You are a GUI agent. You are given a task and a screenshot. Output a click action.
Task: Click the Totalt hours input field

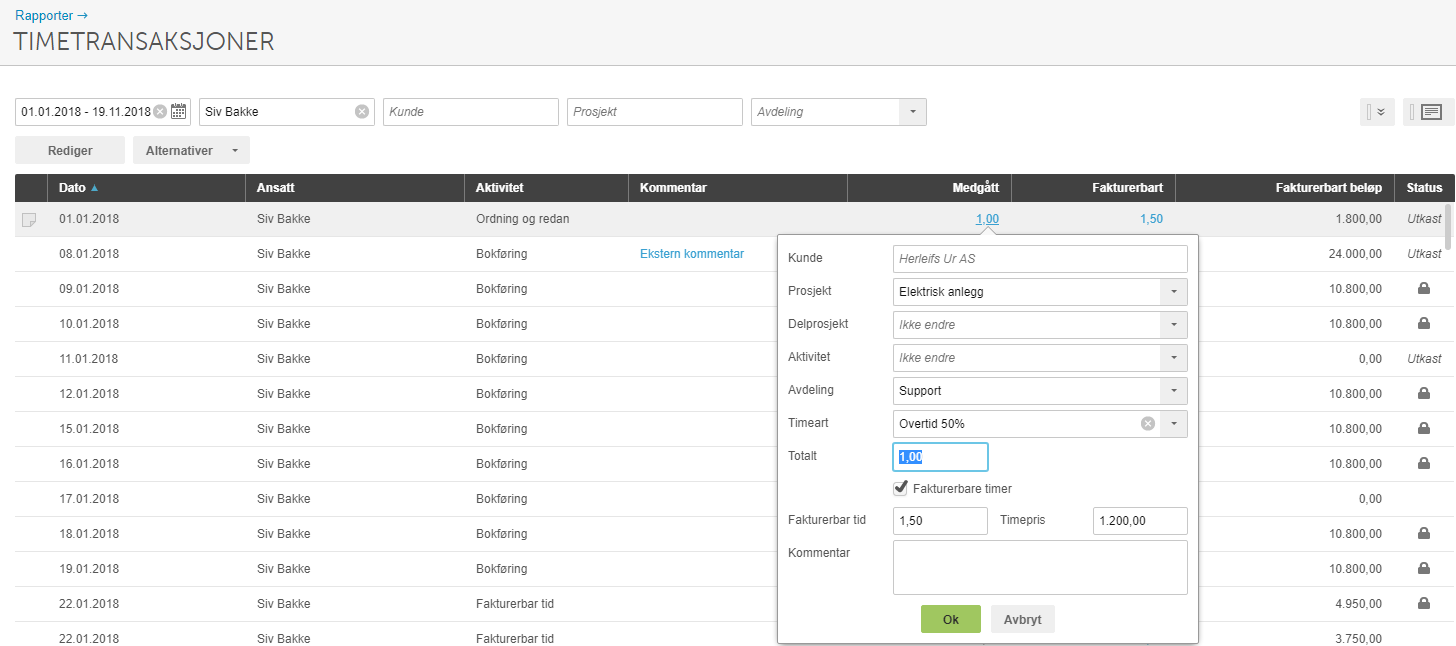coord(940,457)
